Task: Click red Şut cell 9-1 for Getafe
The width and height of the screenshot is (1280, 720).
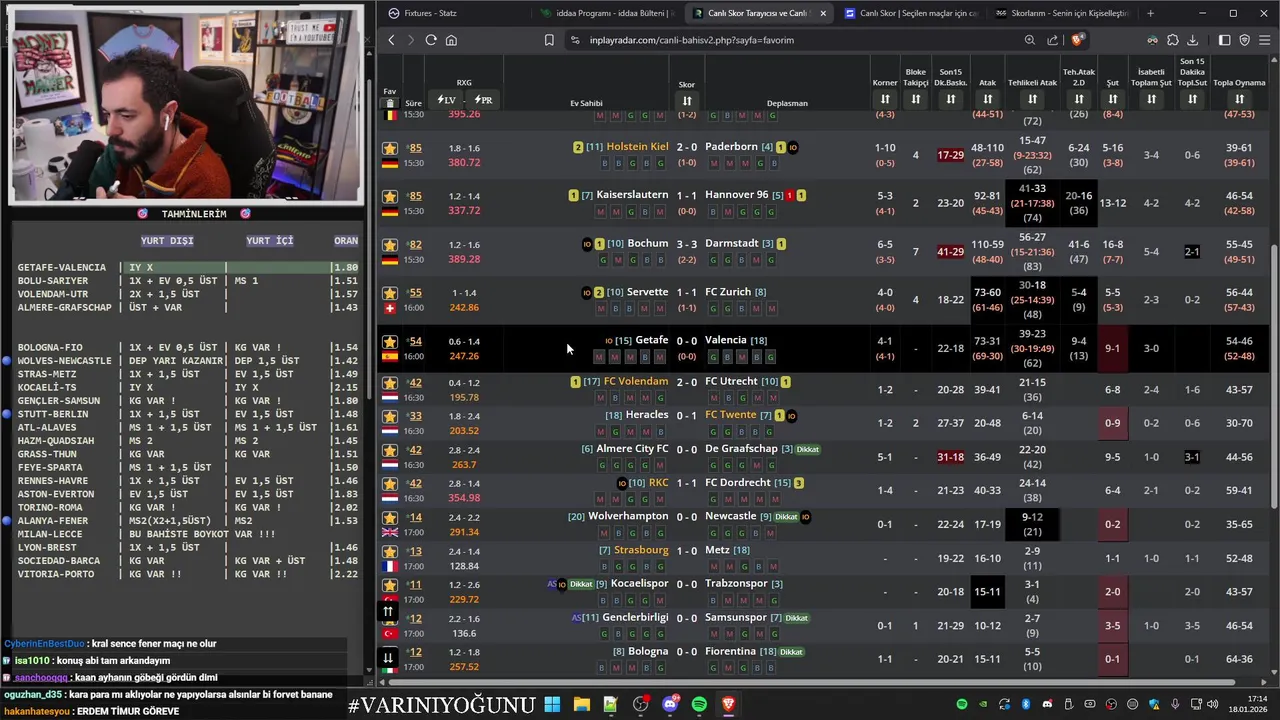Action: point(1112,348)
